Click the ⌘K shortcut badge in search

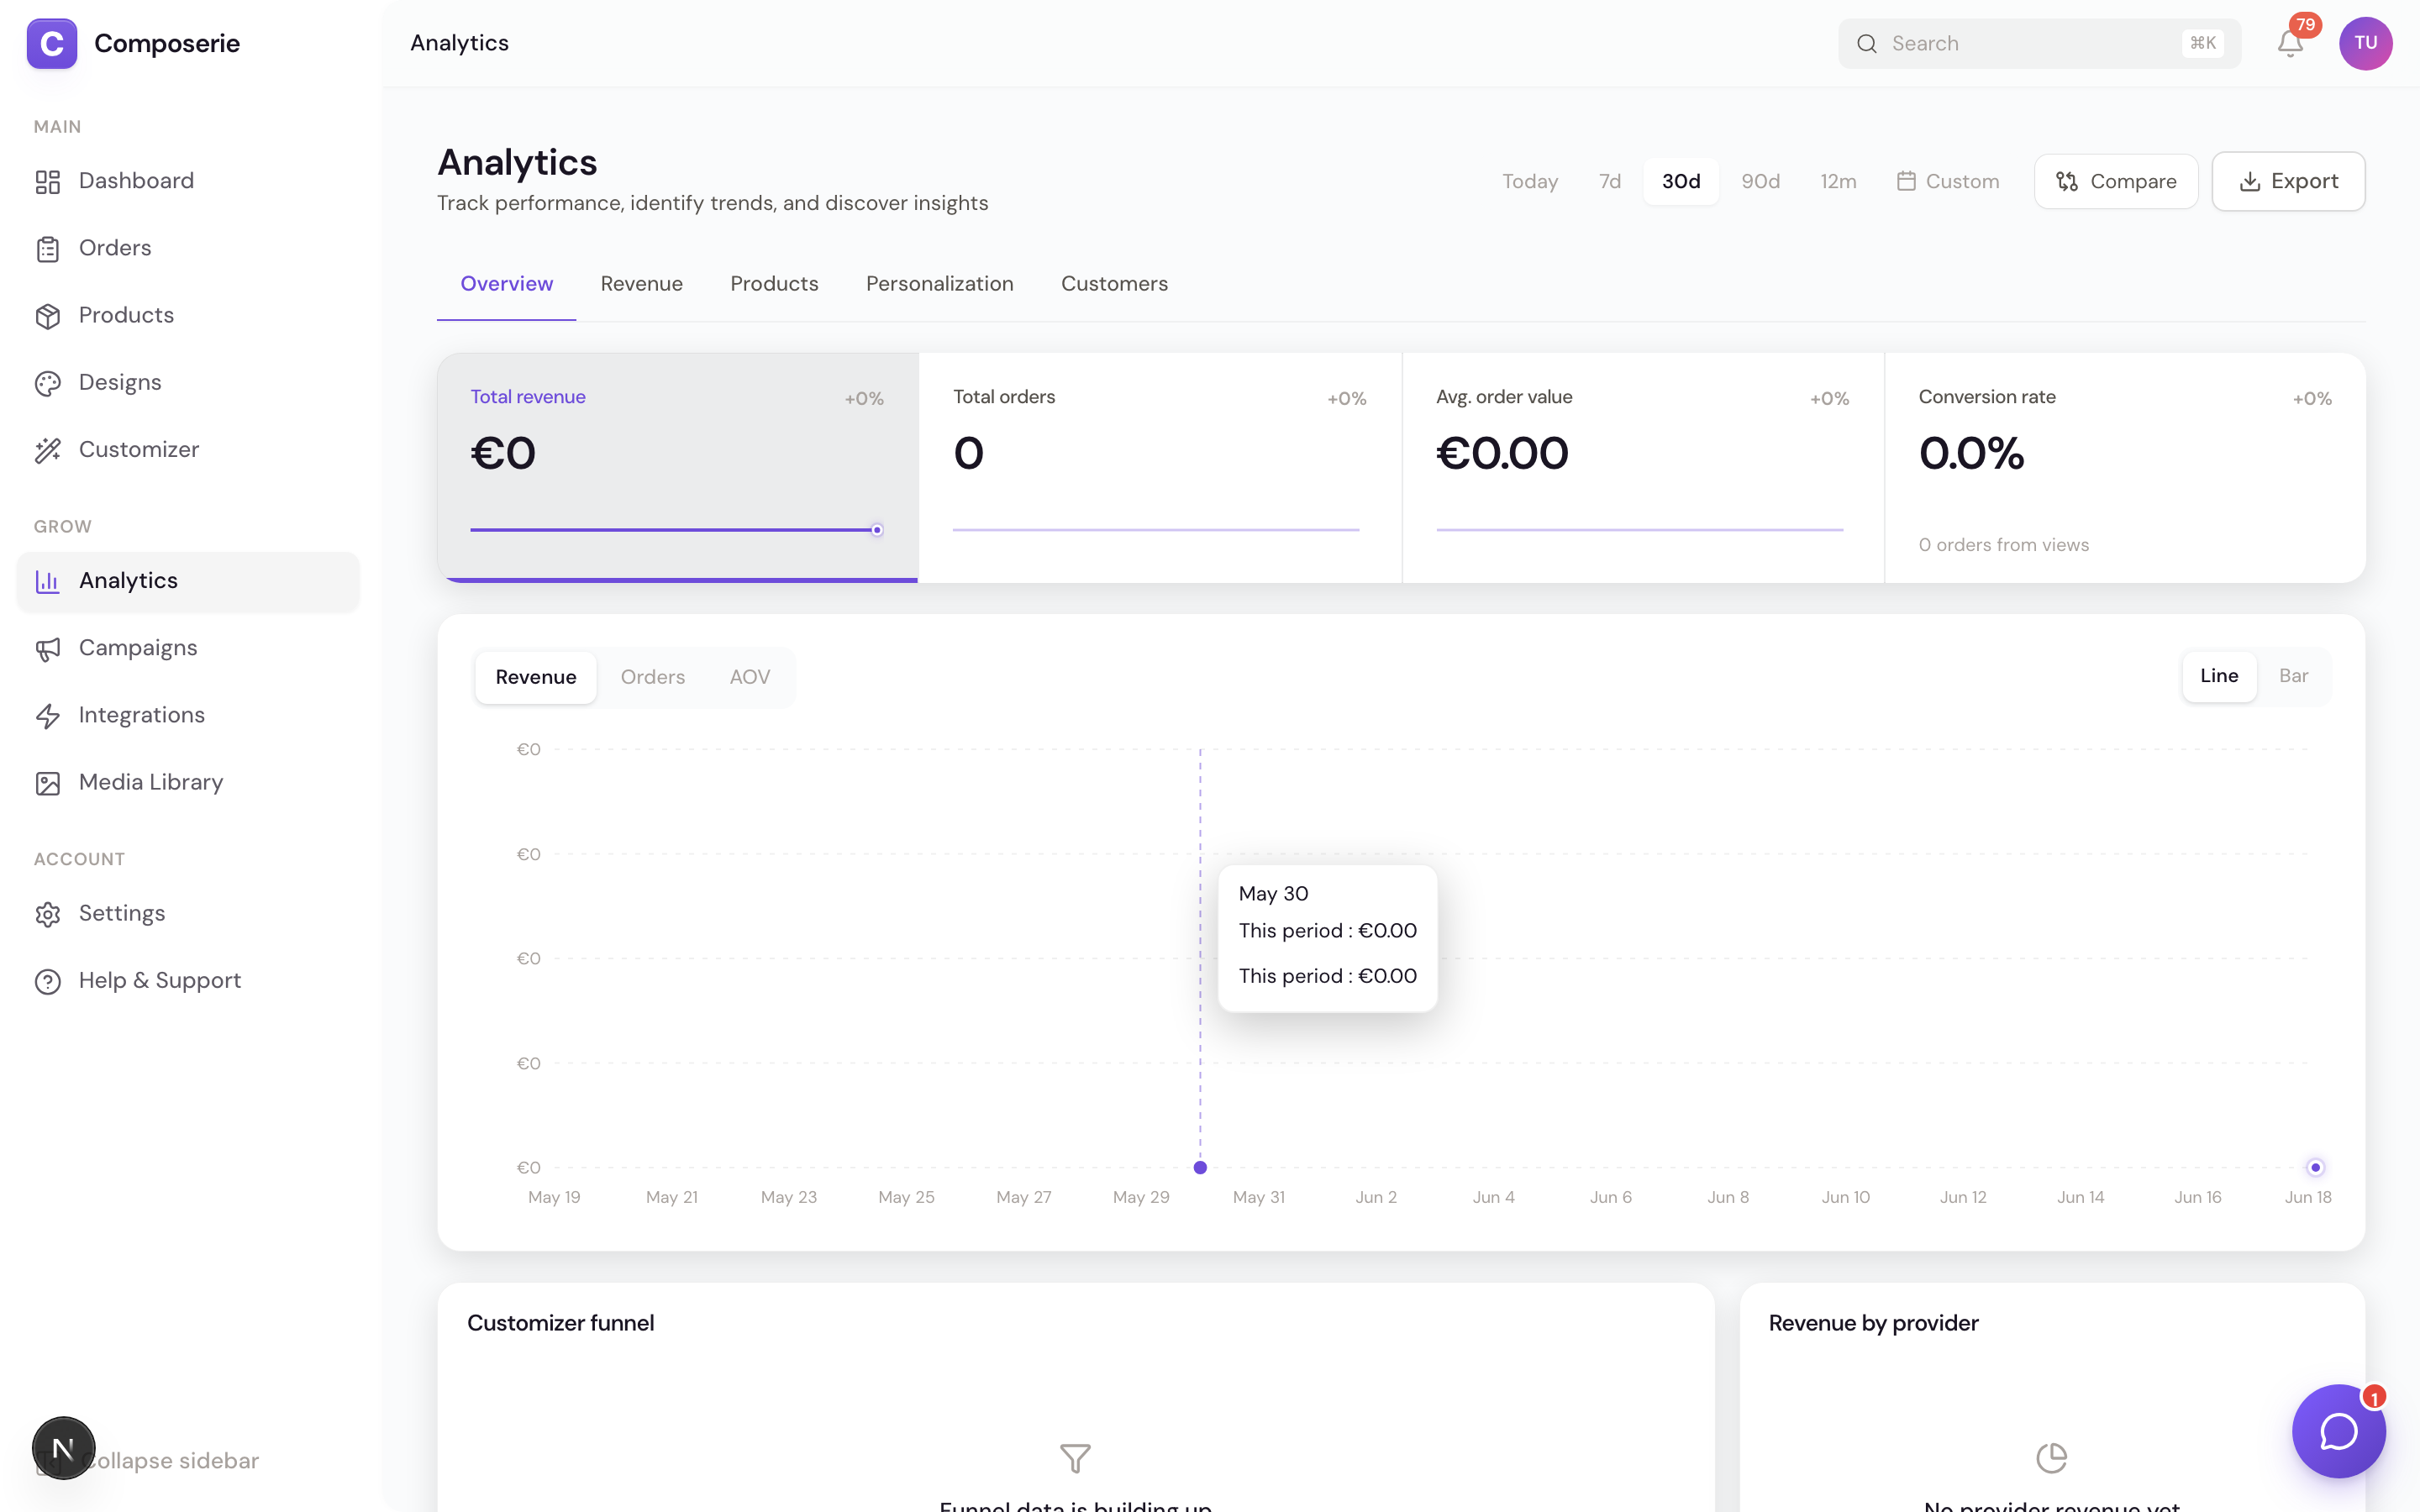tap(2203, 43)
